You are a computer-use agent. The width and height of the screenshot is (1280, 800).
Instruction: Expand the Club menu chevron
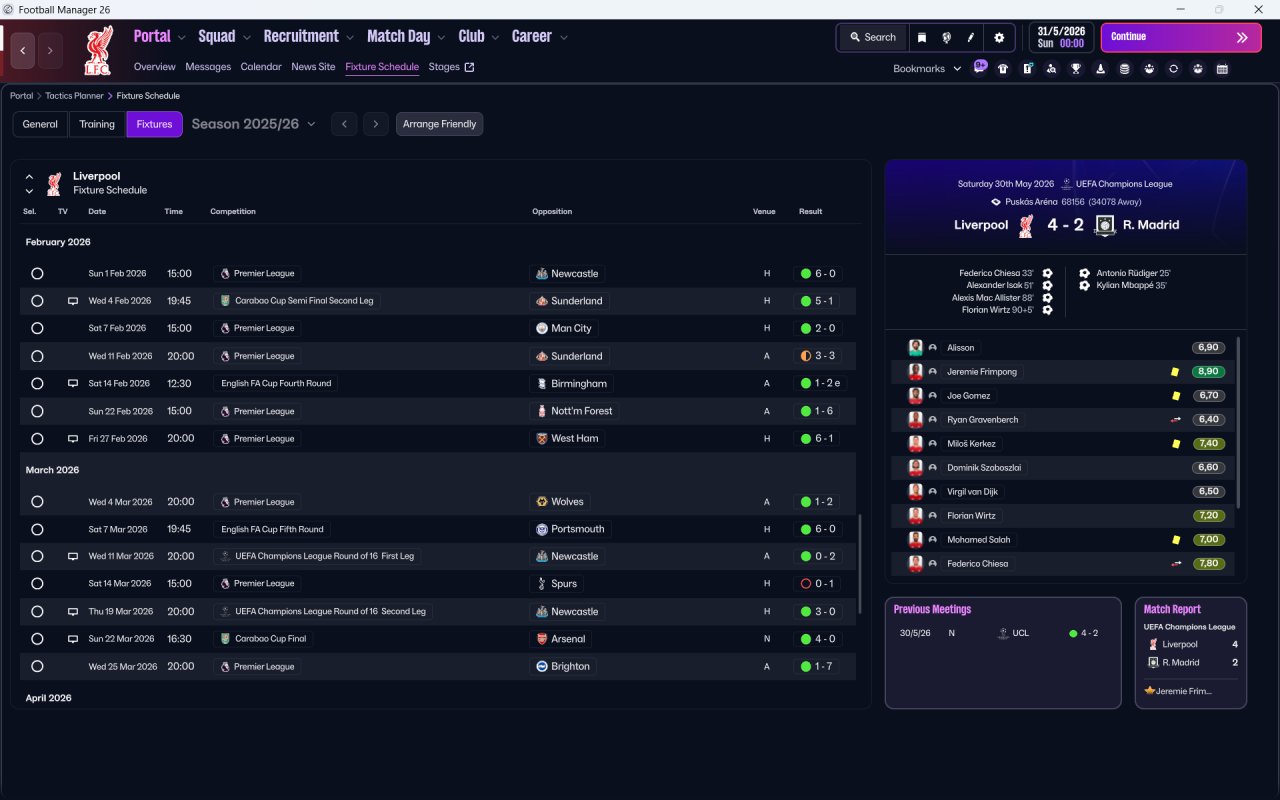coord(495,38)
